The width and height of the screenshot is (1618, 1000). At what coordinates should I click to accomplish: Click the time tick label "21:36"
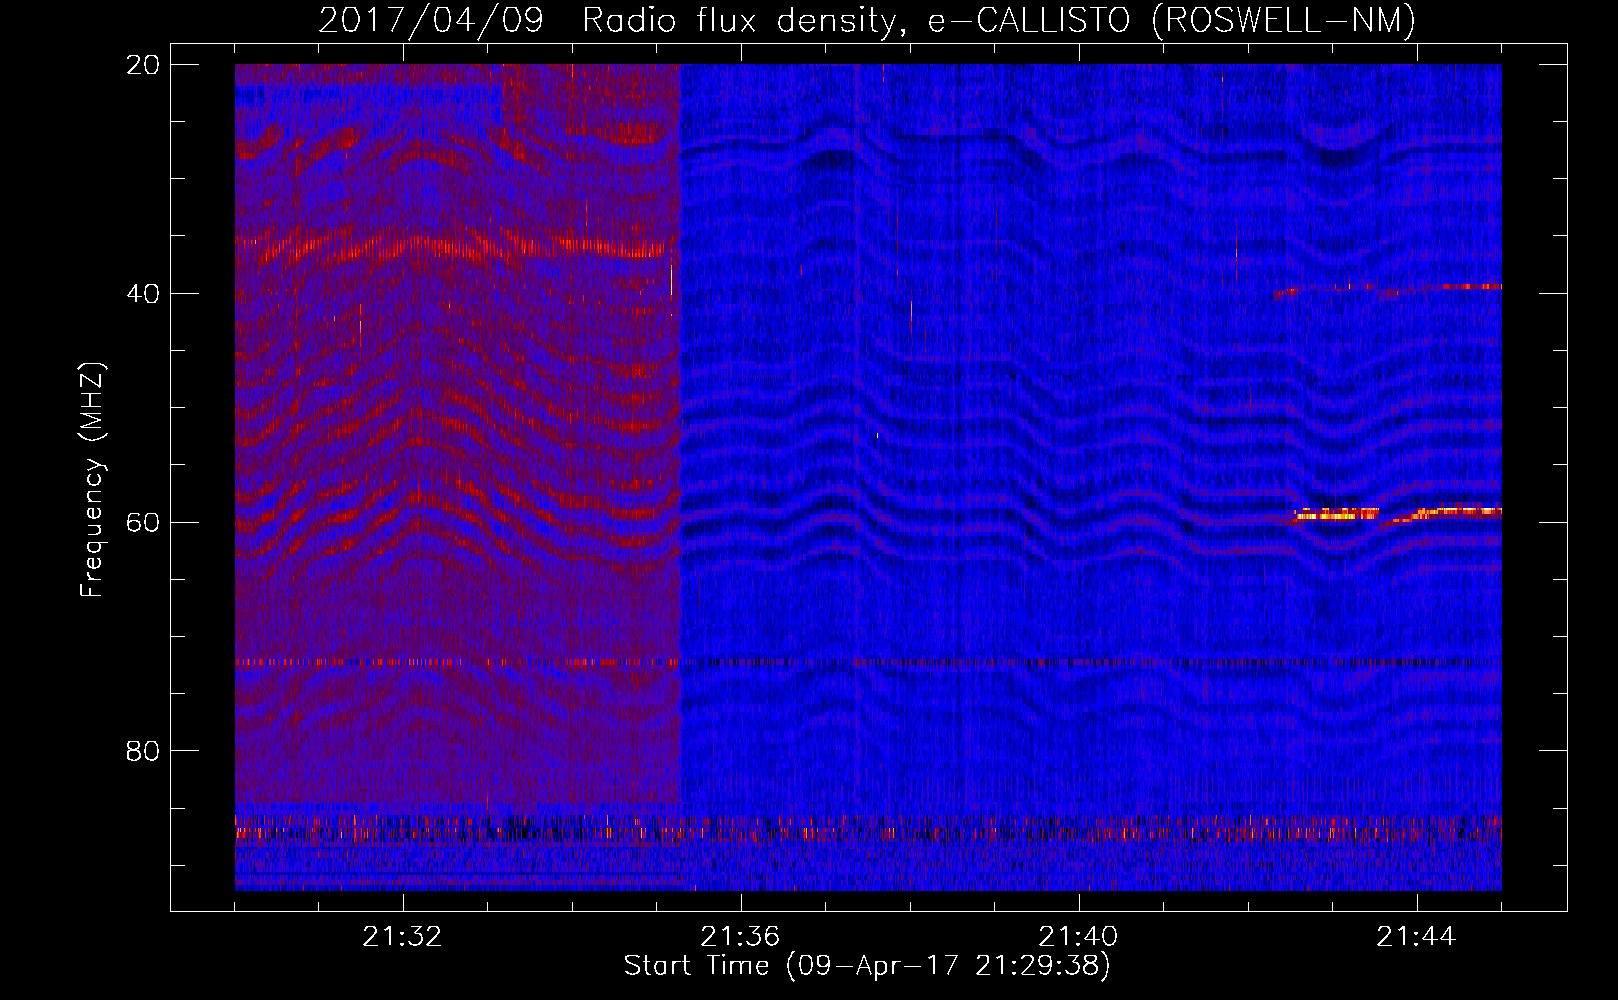740,937
